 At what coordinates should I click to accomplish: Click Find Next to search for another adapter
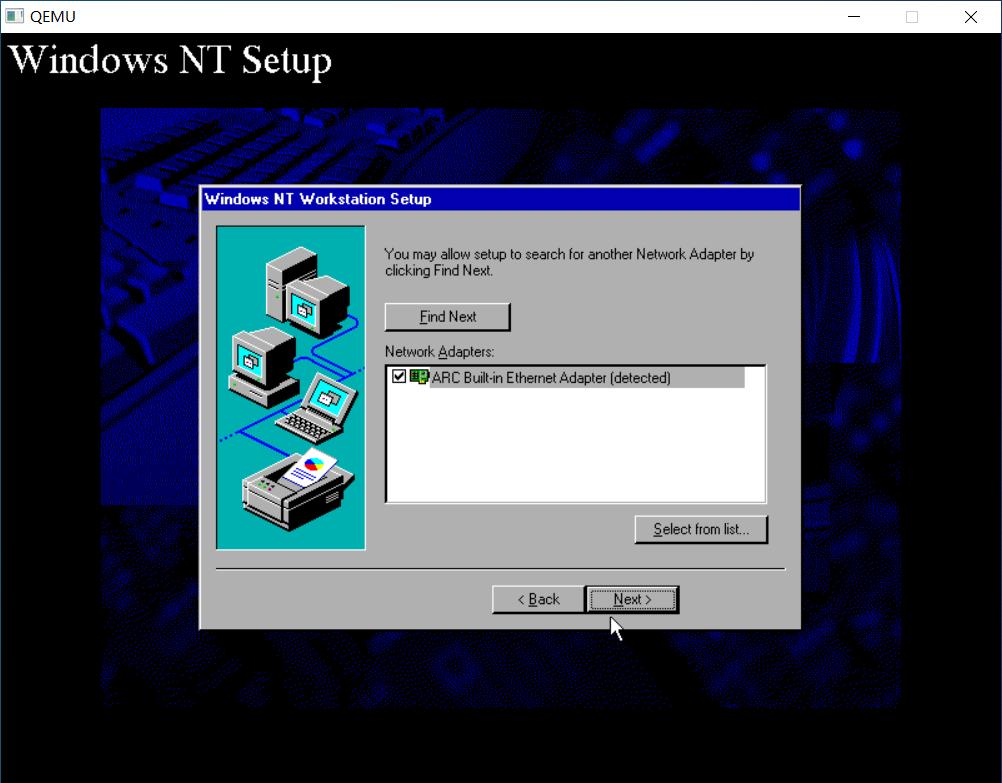pyautogui.click(x=446, y=316)
